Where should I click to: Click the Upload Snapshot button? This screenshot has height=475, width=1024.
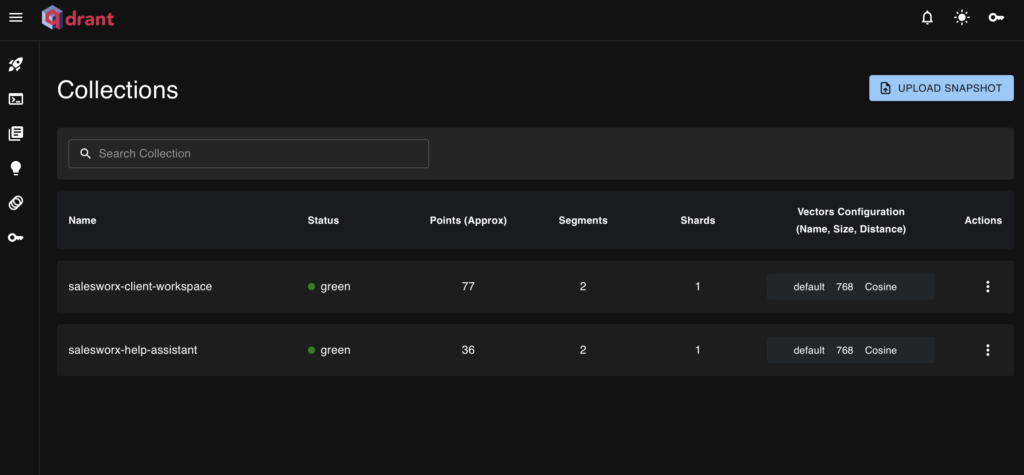click(x=941, y=88)
